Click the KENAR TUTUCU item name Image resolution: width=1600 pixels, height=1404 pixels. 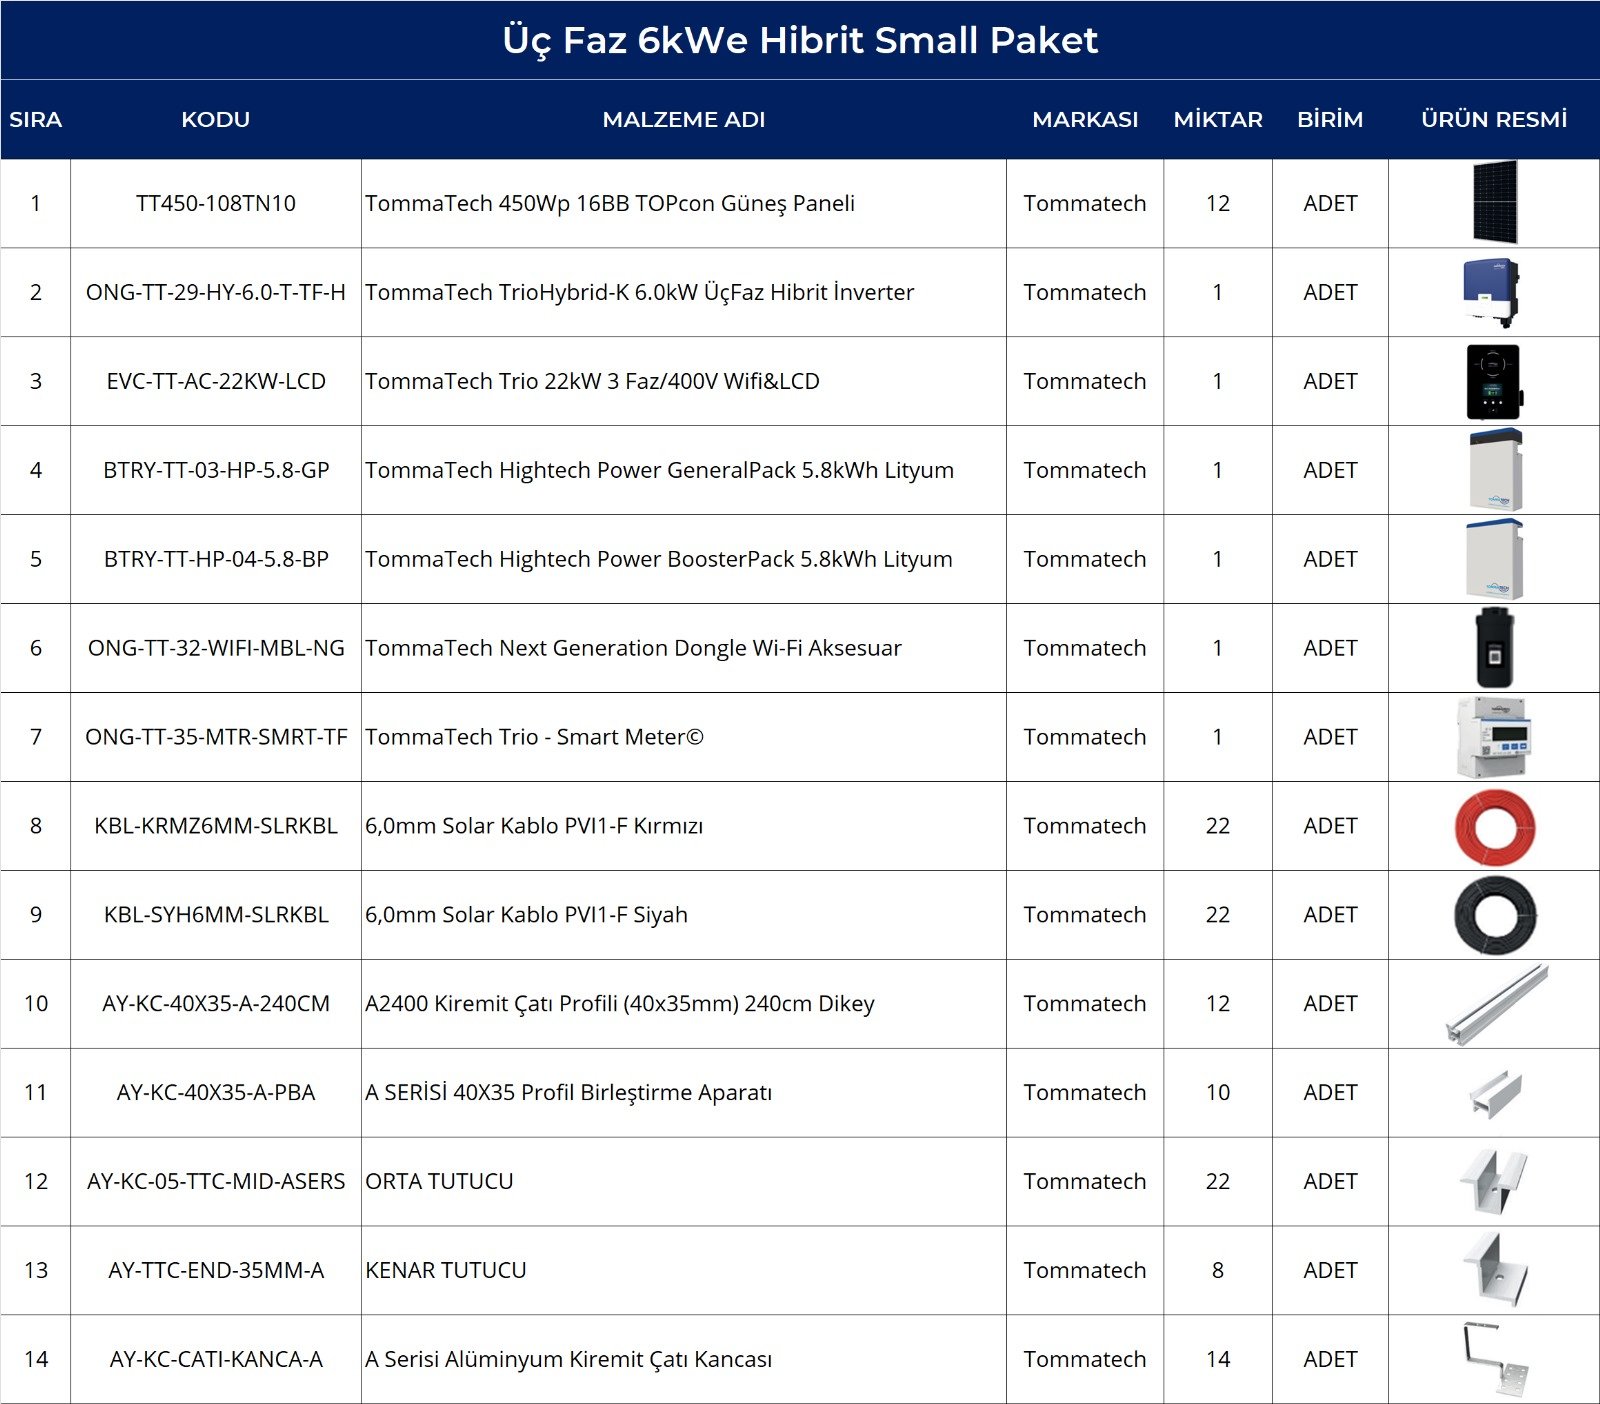(x=446, y=1270)
